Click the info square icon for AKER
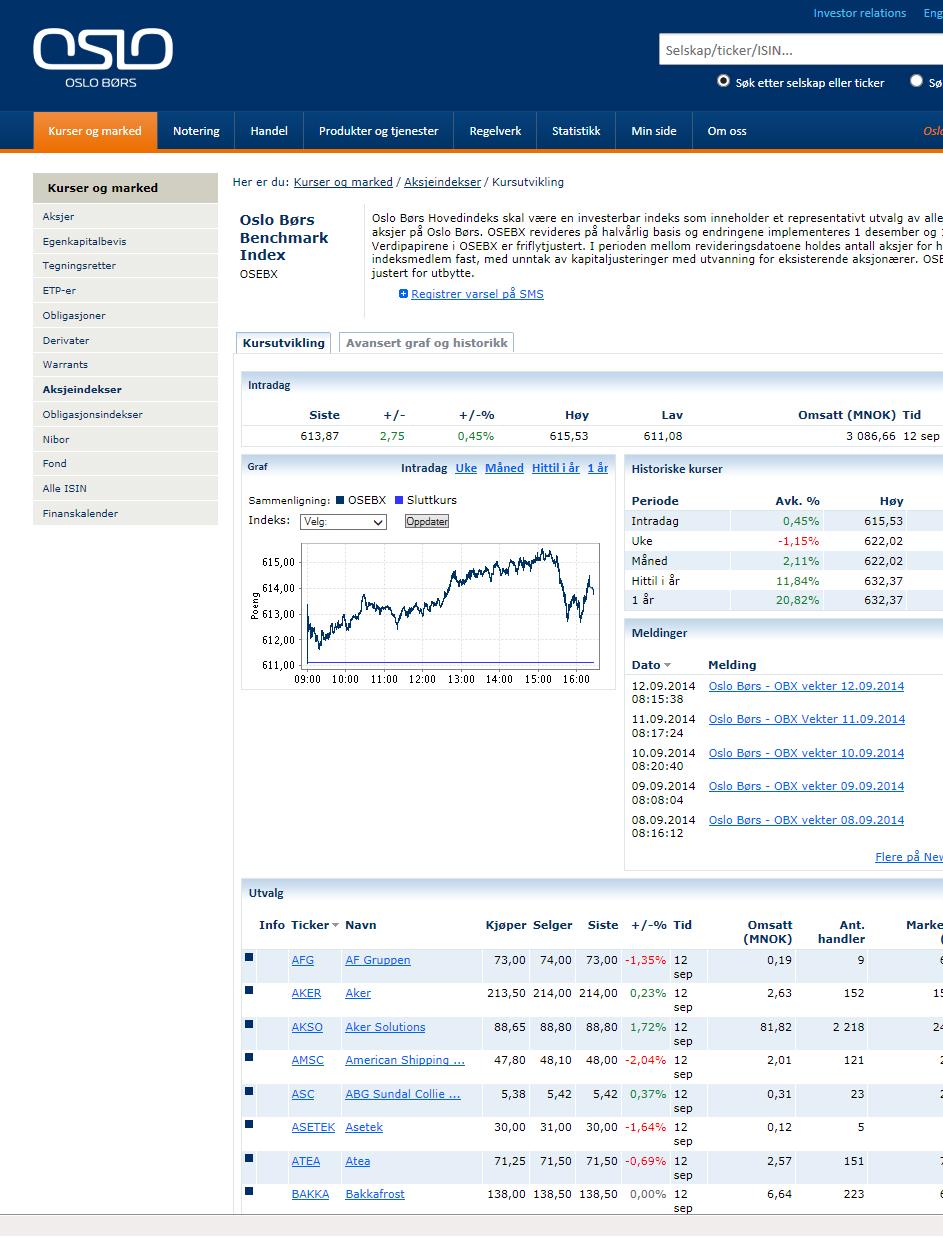This screenshot has width=943, height=1237. point(249,990)
